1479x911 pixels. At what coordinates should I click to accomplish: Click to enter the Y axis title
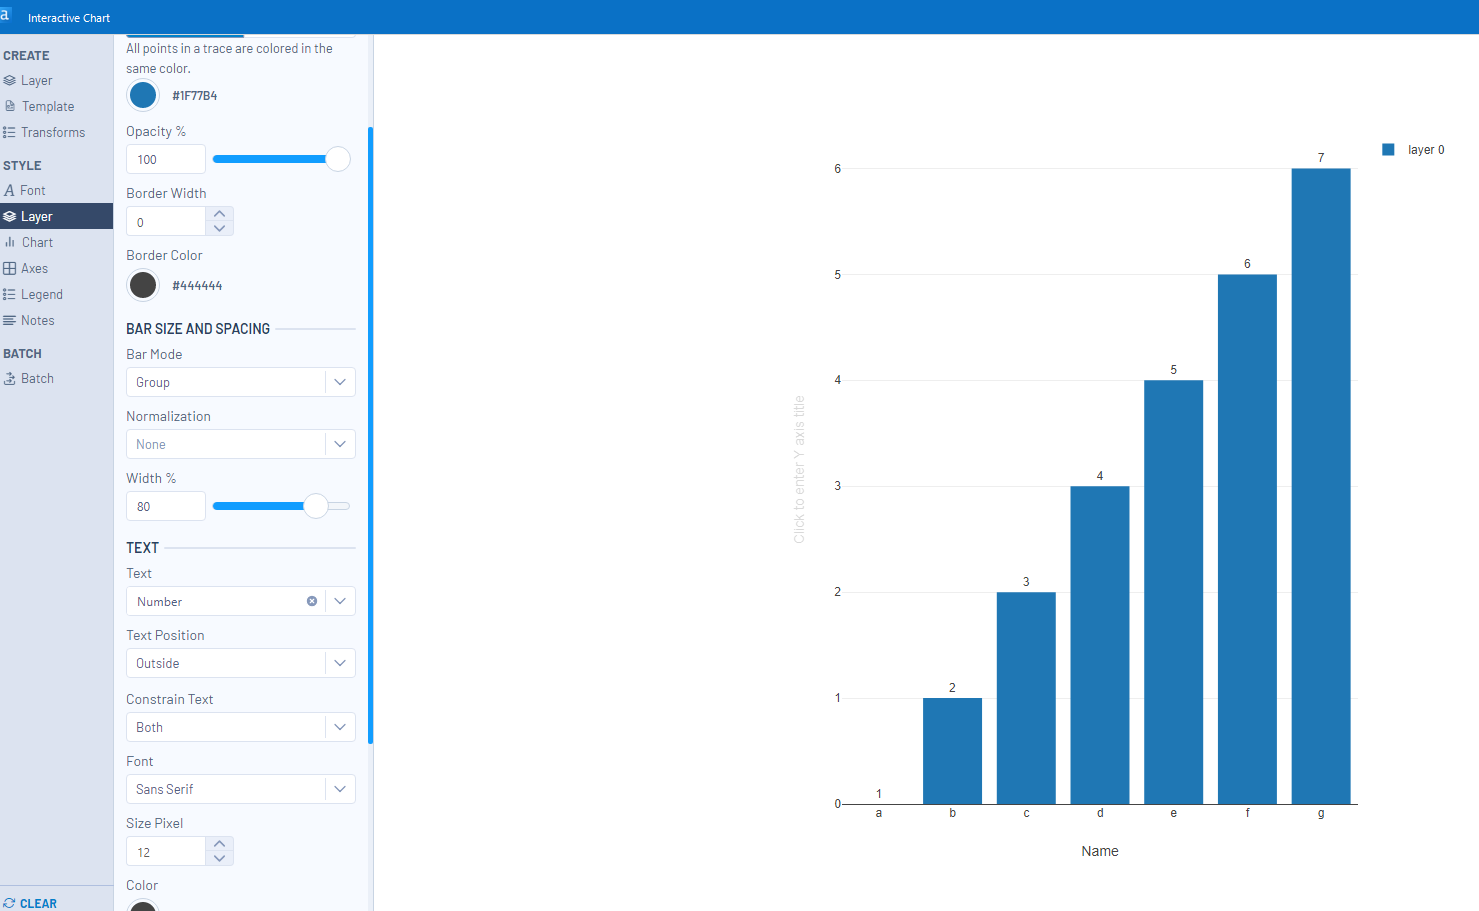[799, 471]
